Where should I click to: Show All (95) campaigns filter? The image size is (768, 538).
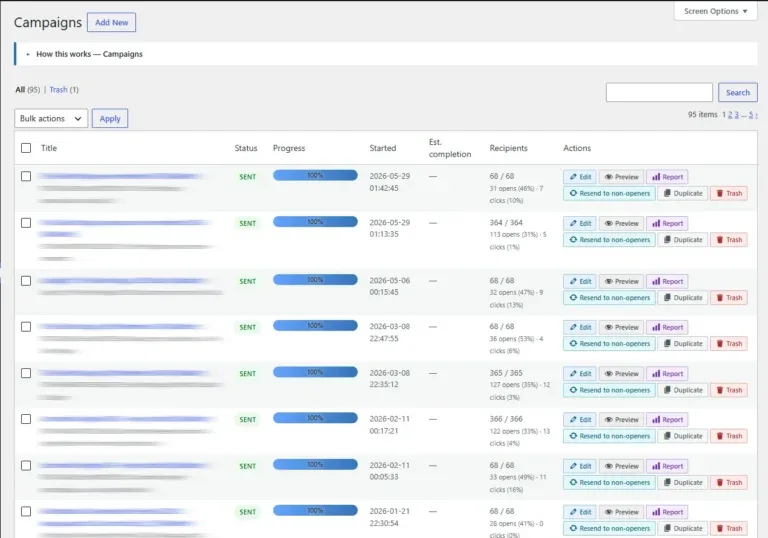pos(27,90)
